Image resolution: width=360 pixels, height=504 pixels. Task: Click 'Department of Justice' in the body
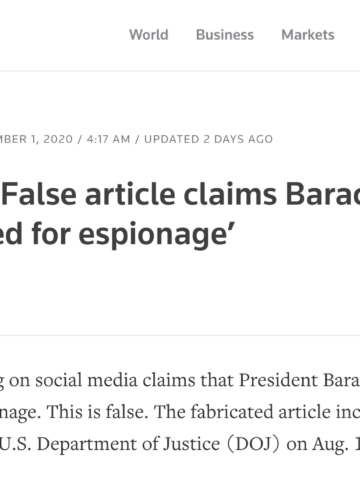point(128,444)
